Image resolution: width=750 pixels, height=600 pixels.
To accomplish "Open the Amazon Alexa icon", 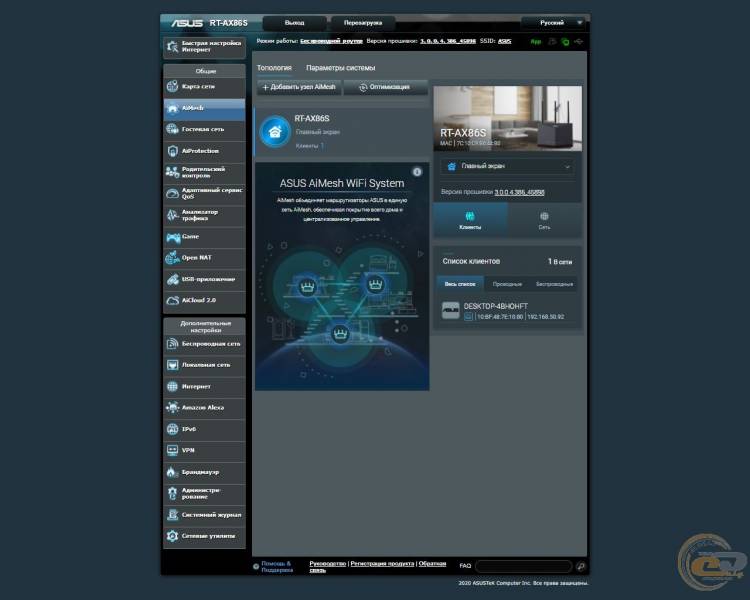I will pos(172,408).
